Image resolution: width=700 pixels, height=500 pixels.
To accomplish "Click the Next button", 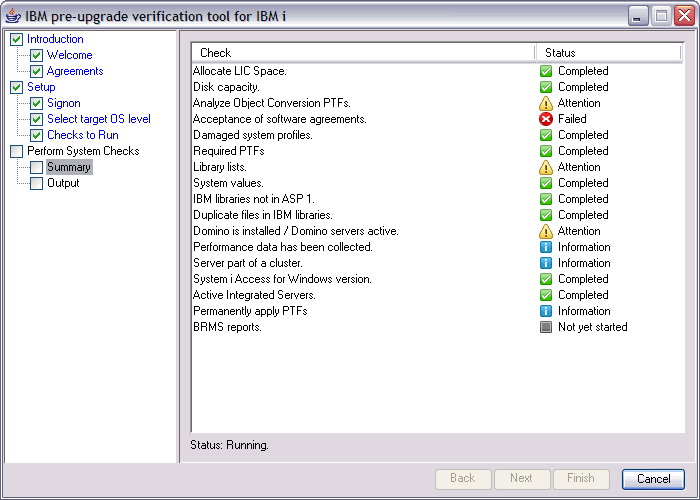I will tap(521, 479).
